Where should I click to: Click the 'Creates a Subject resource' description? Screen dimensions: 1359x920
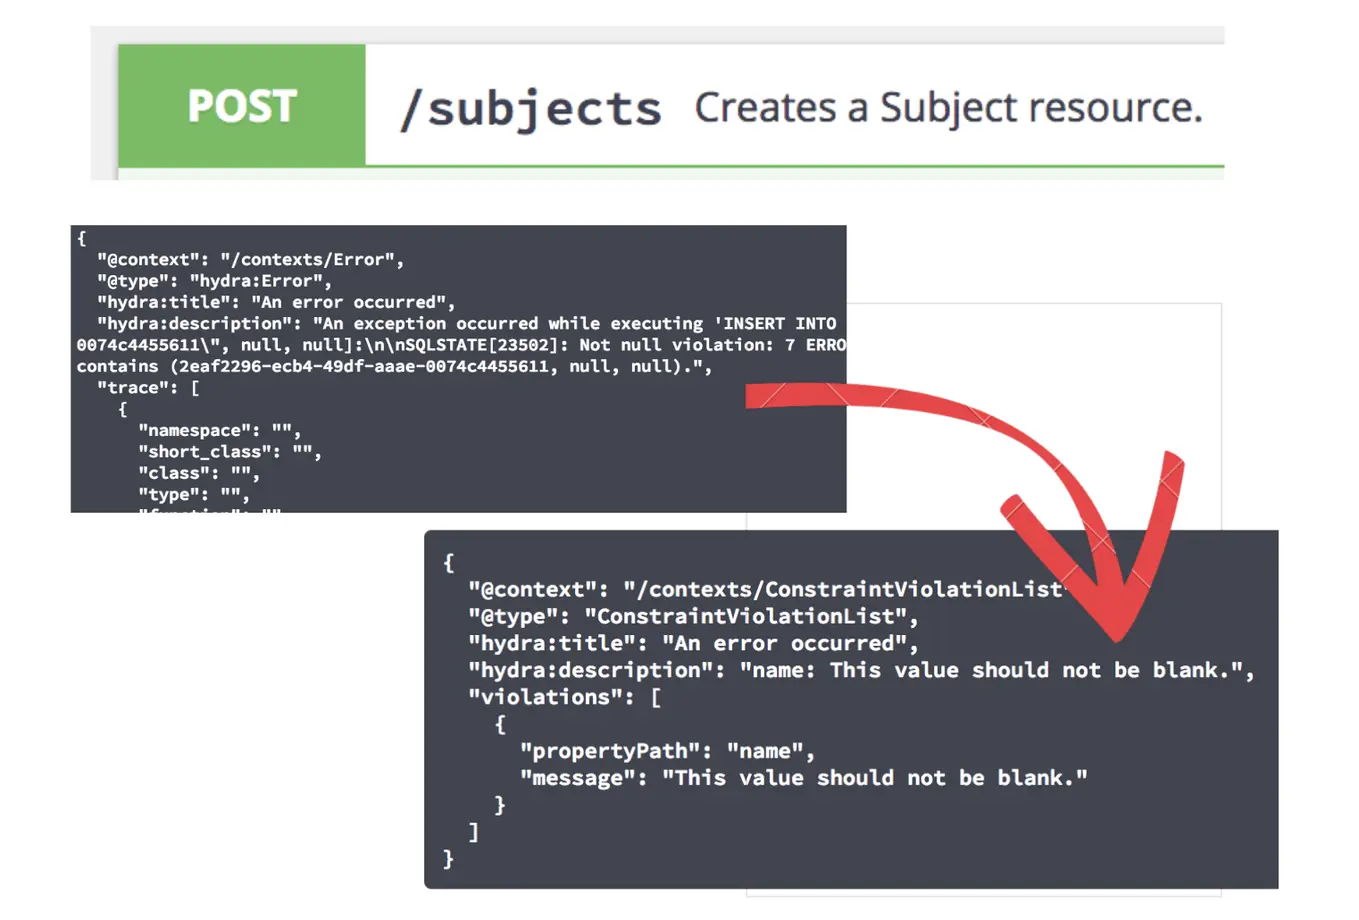[x=948, y=106]
